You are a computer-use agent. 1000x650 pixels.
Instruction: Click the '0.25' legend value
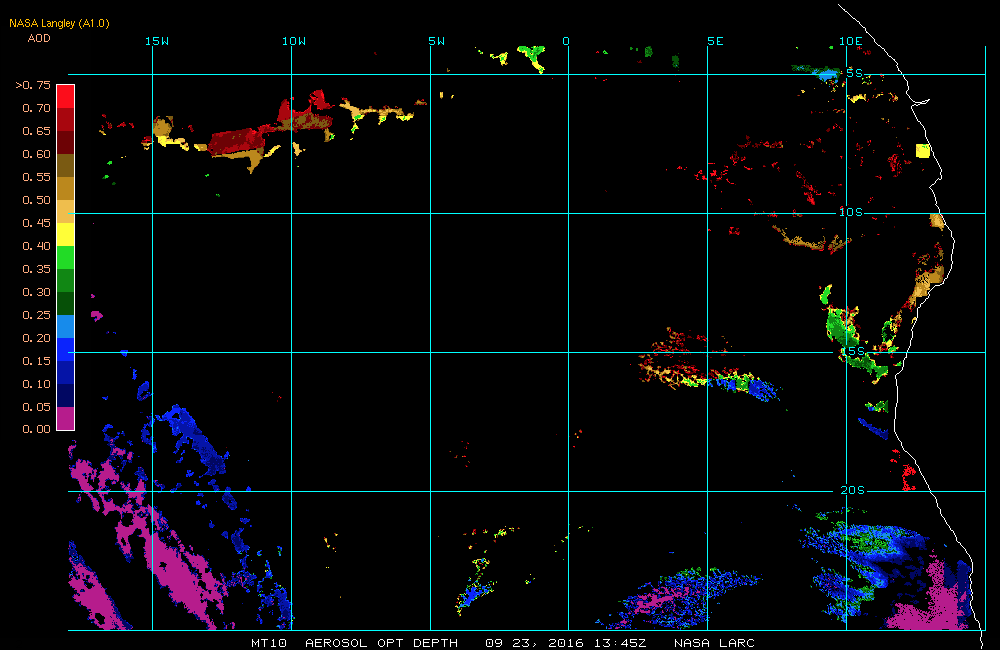(36, 315)
